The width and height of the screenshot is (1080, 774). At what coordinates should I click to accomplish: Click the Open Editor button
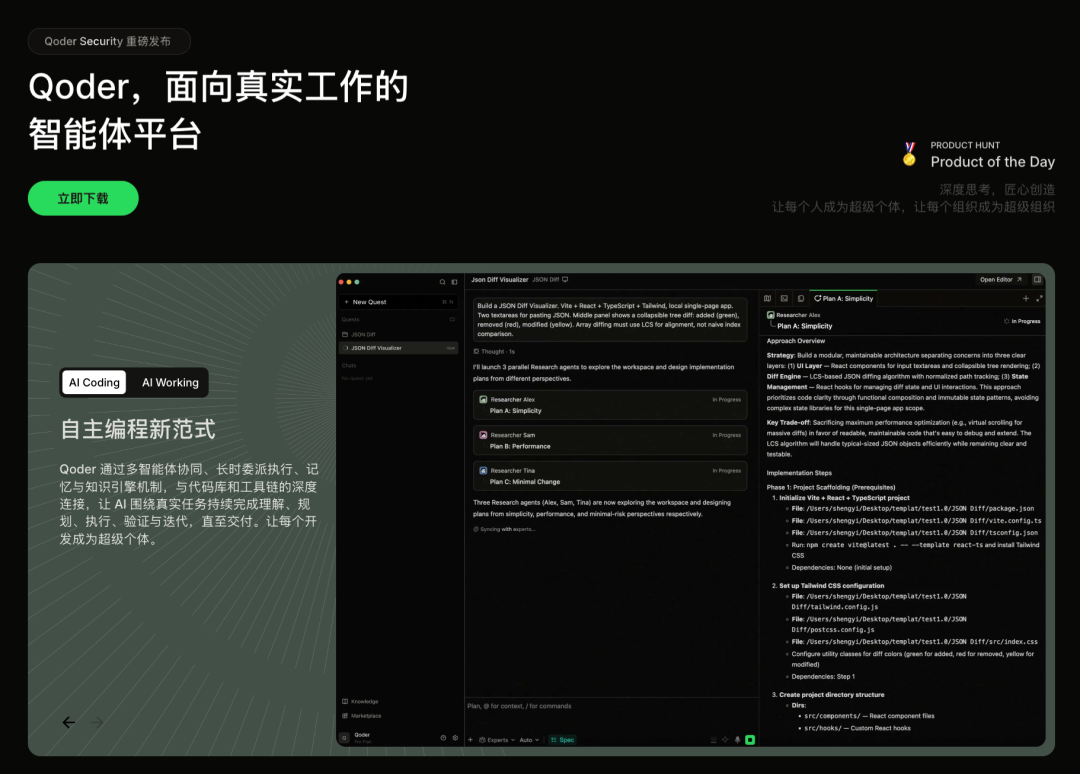1001,280
